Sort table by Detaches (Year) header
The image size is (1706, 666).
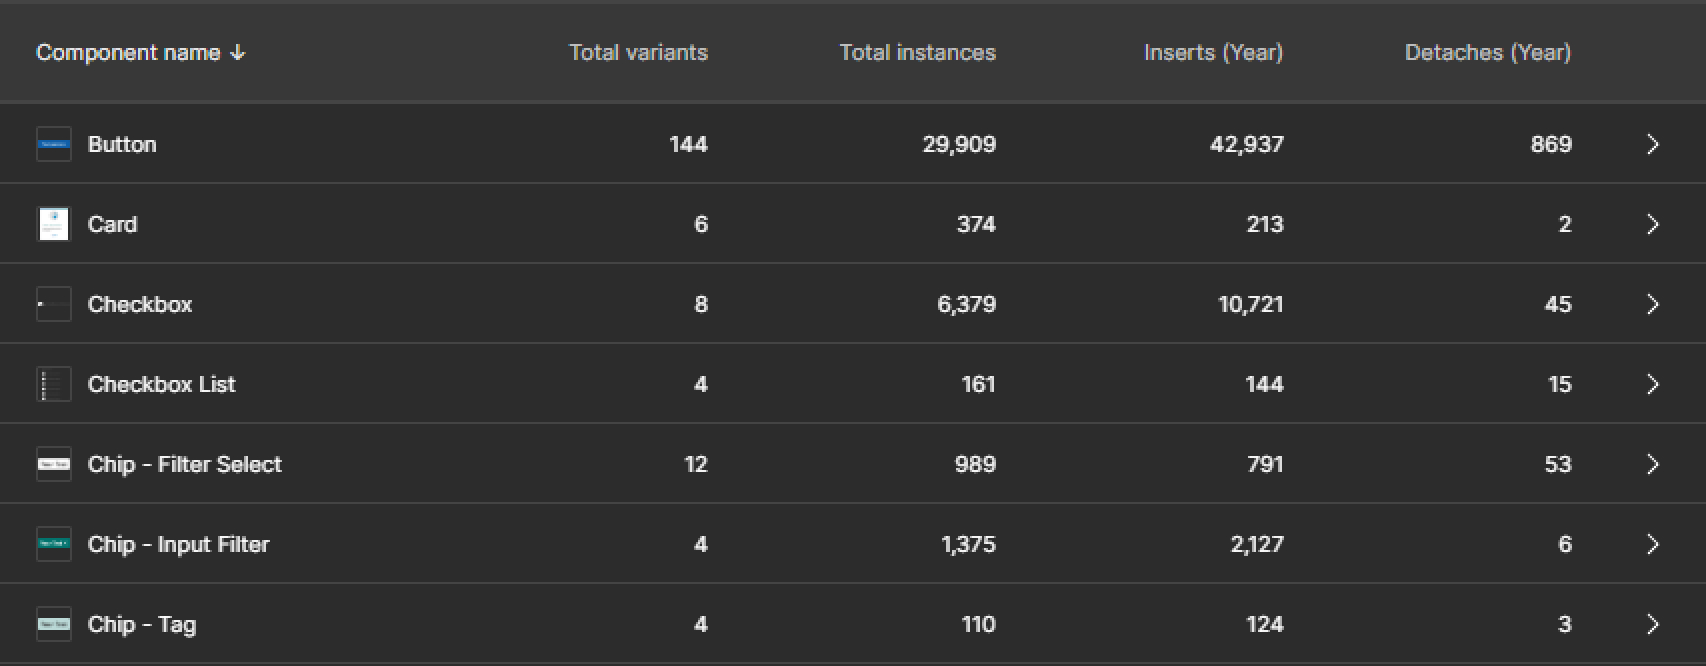pyautogui.click(x=1487, y=53)
